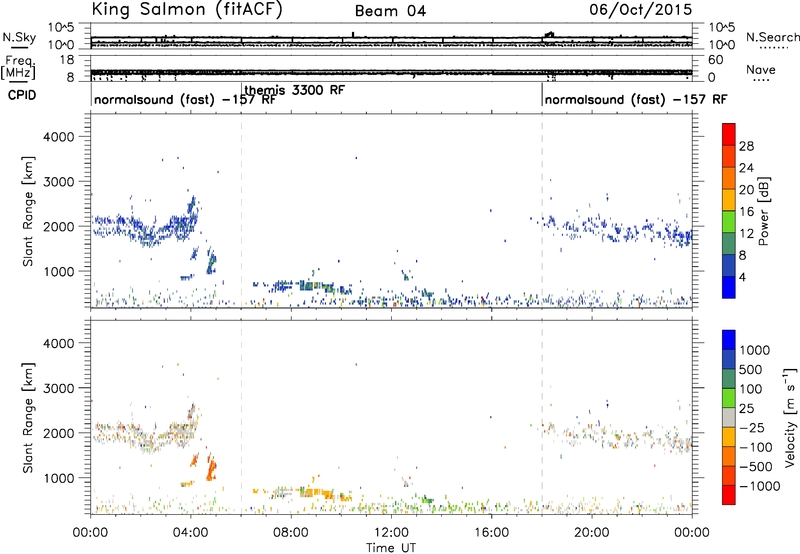The width and height of the screenshot is (800, 554).
Task: Click the CPID row label
Action: (x=21, y=95)
